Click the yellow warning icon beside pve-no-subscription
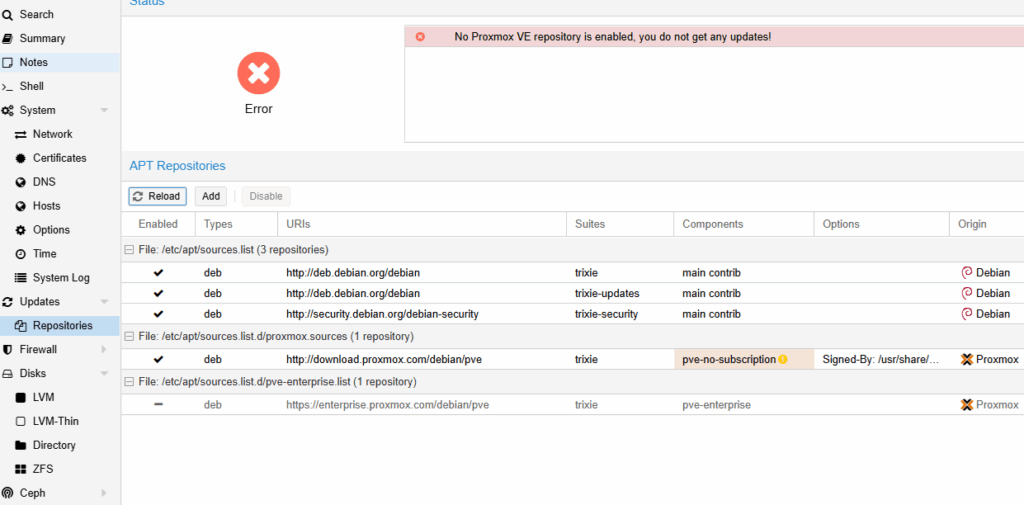Image resolution: width=1024 pixels, height=505 pixels. (783, 359)
